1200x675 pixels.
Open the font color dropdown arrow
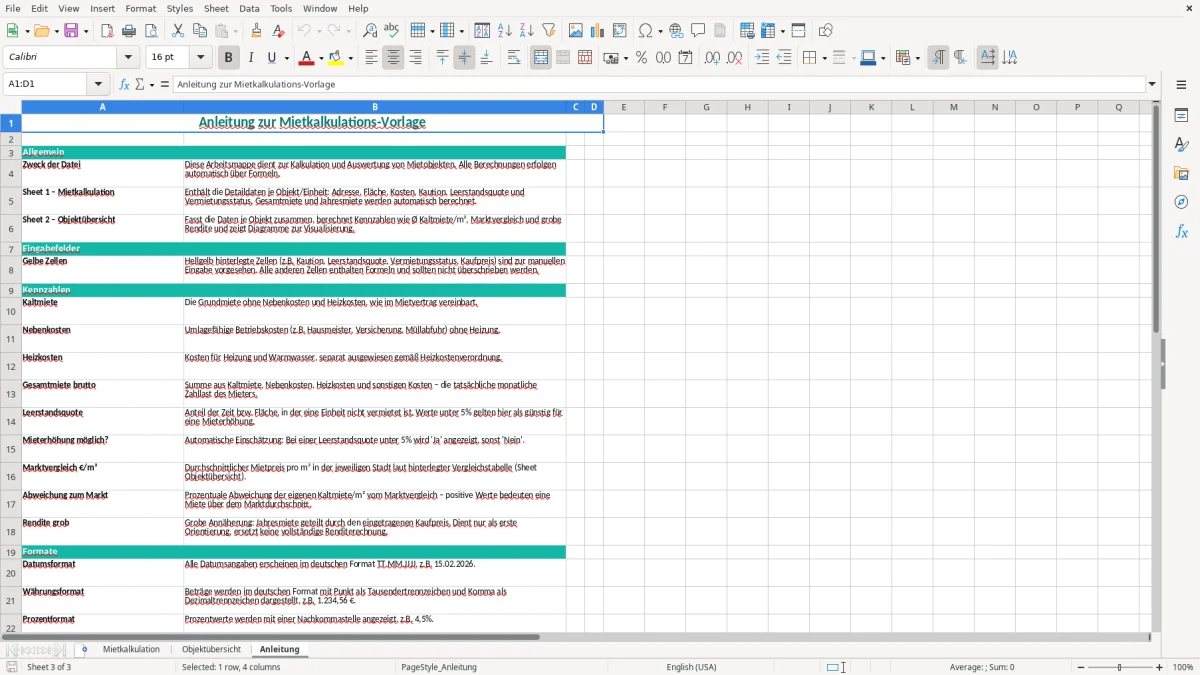[x=321, y=58]
